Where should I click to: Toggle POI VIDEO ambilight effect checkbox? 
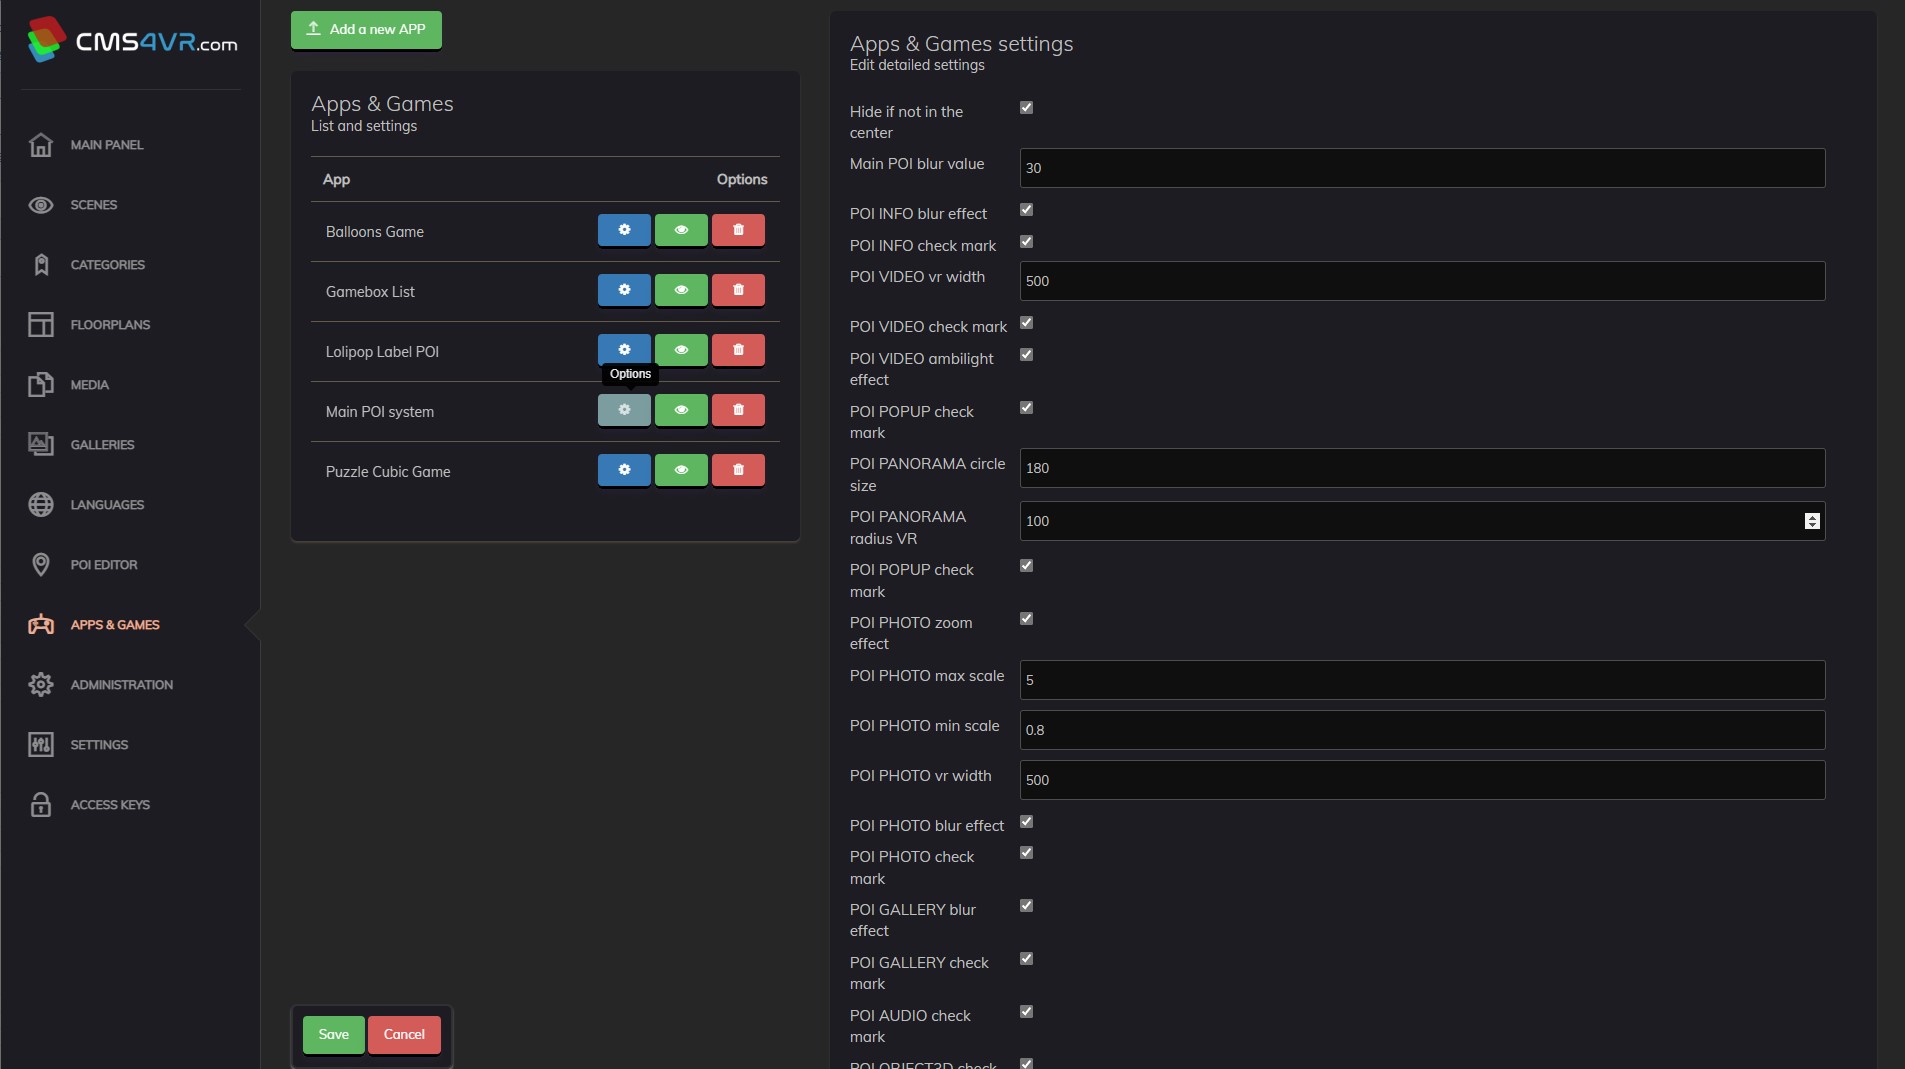[1026, 355]
